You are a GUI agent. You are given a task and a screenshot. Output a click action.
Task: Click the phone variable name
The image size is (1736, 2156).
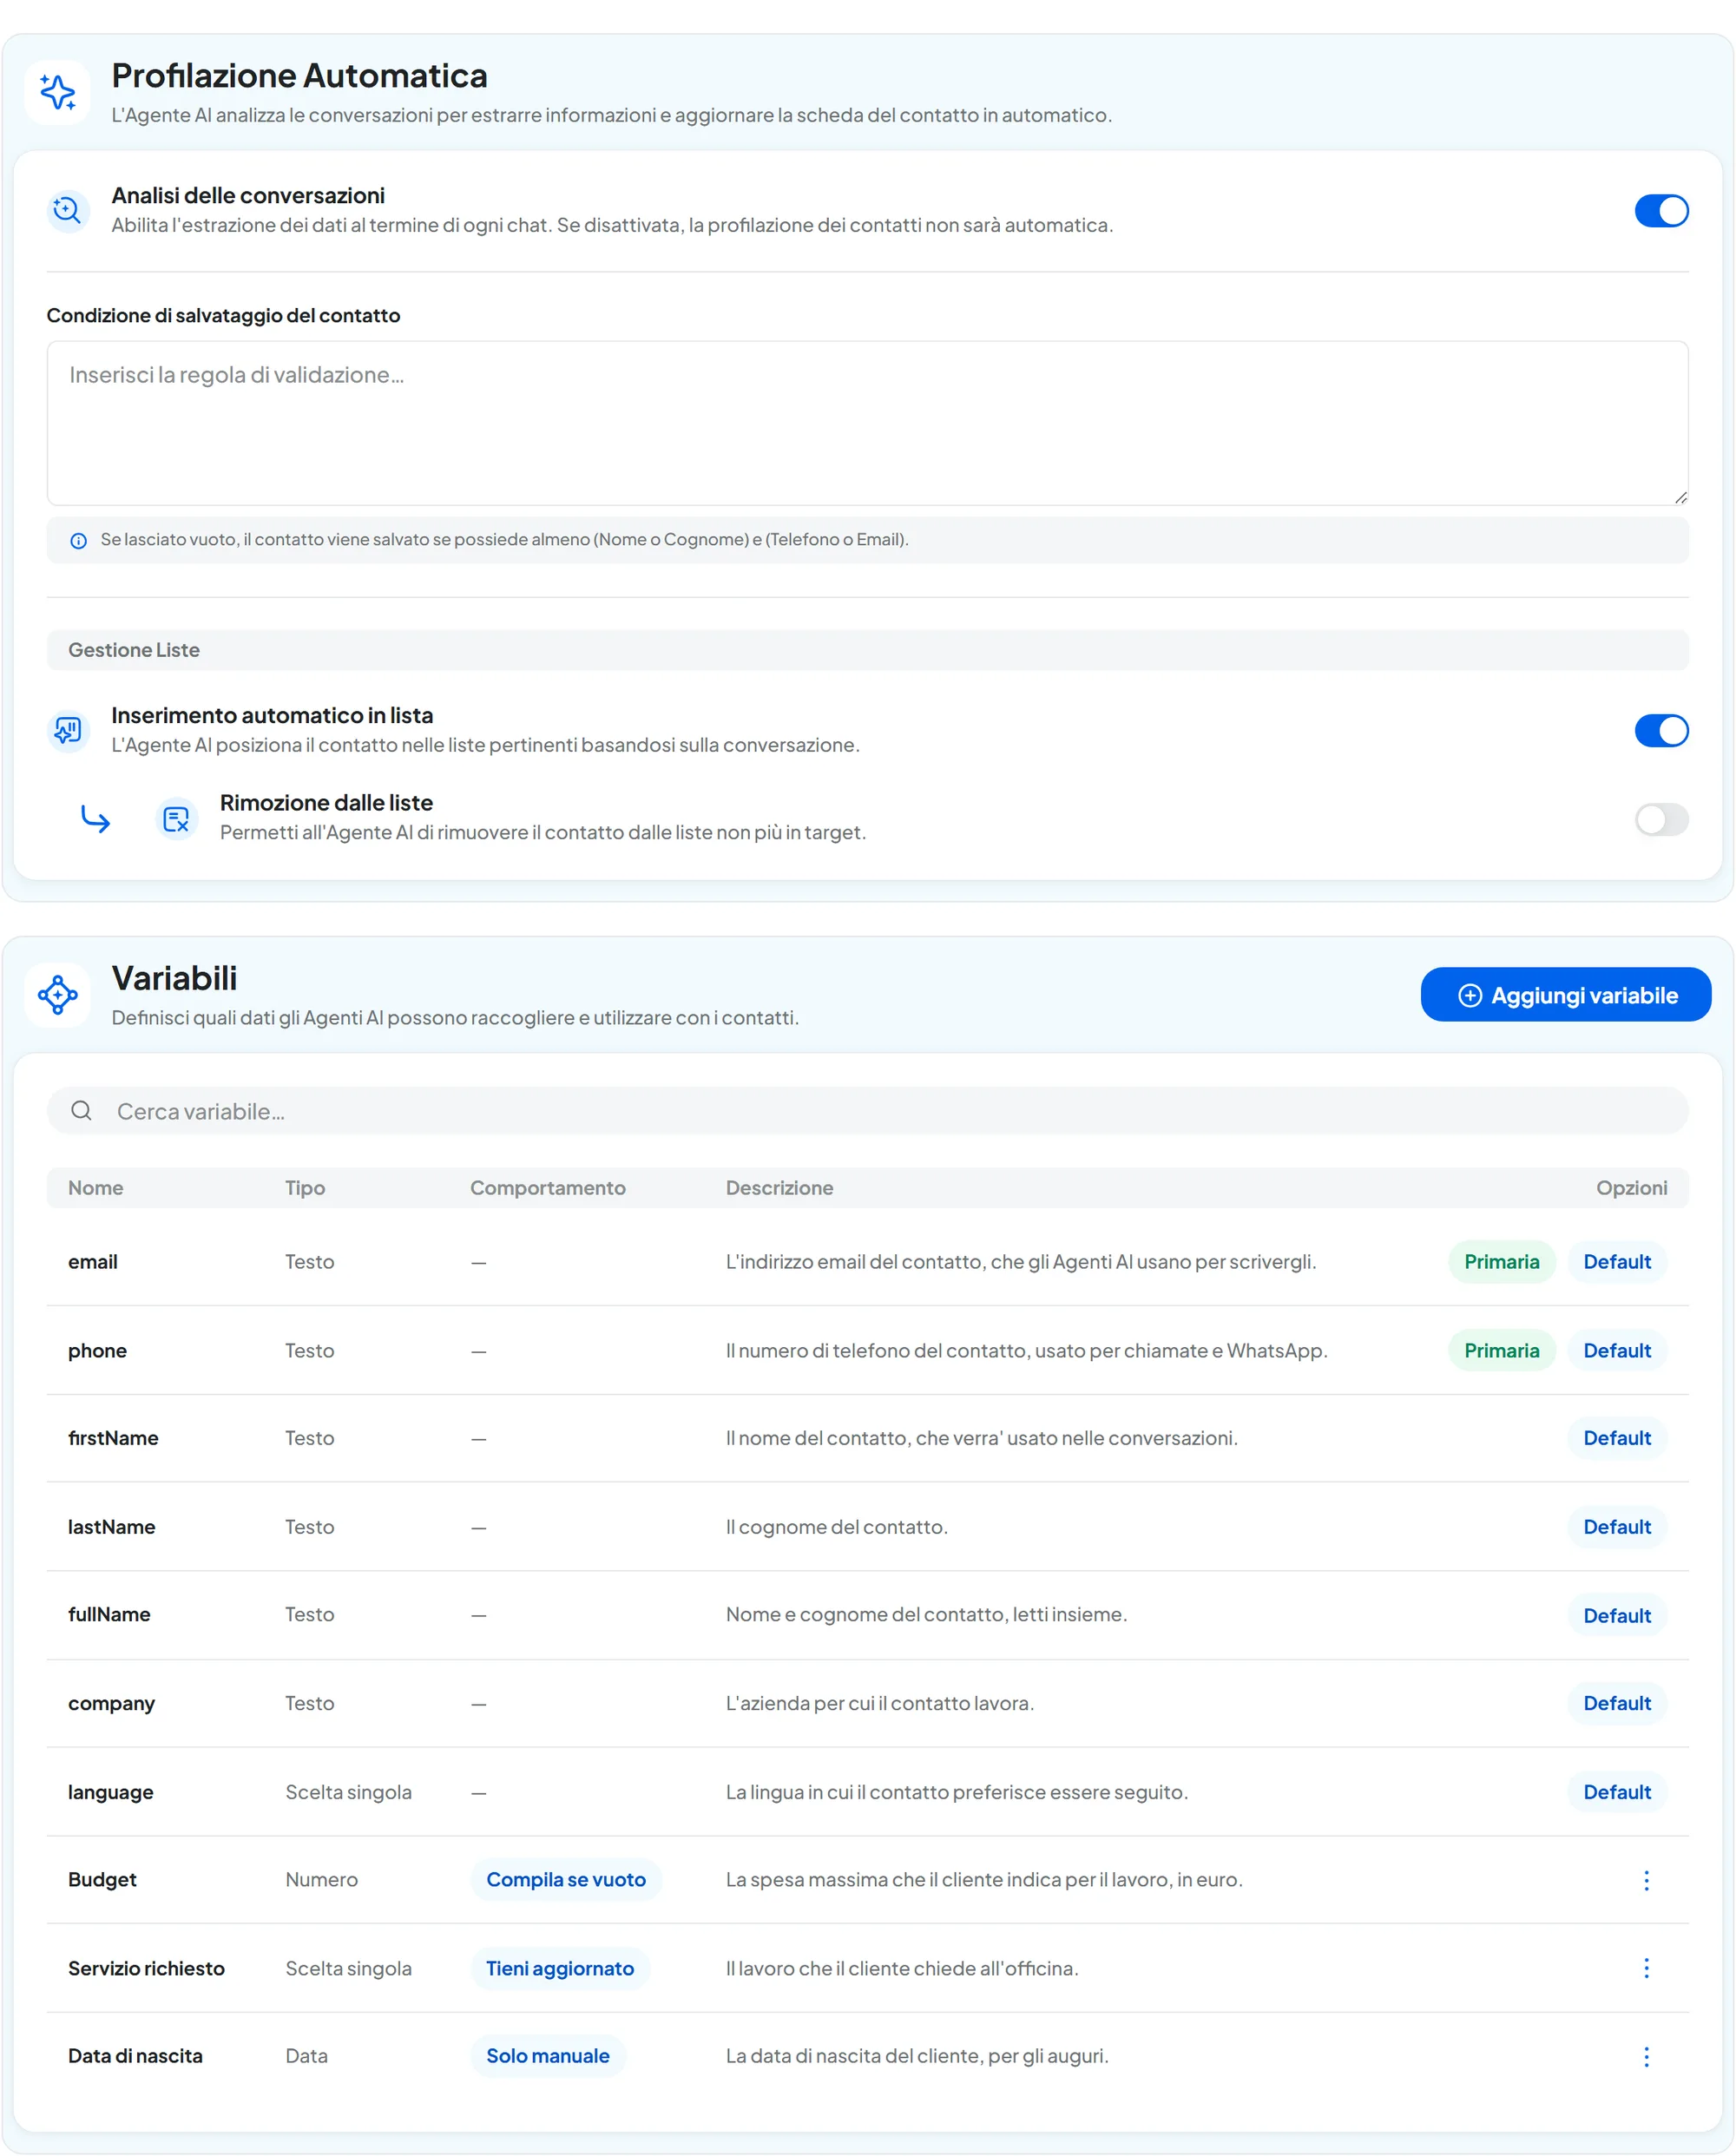pos(97,1351)
